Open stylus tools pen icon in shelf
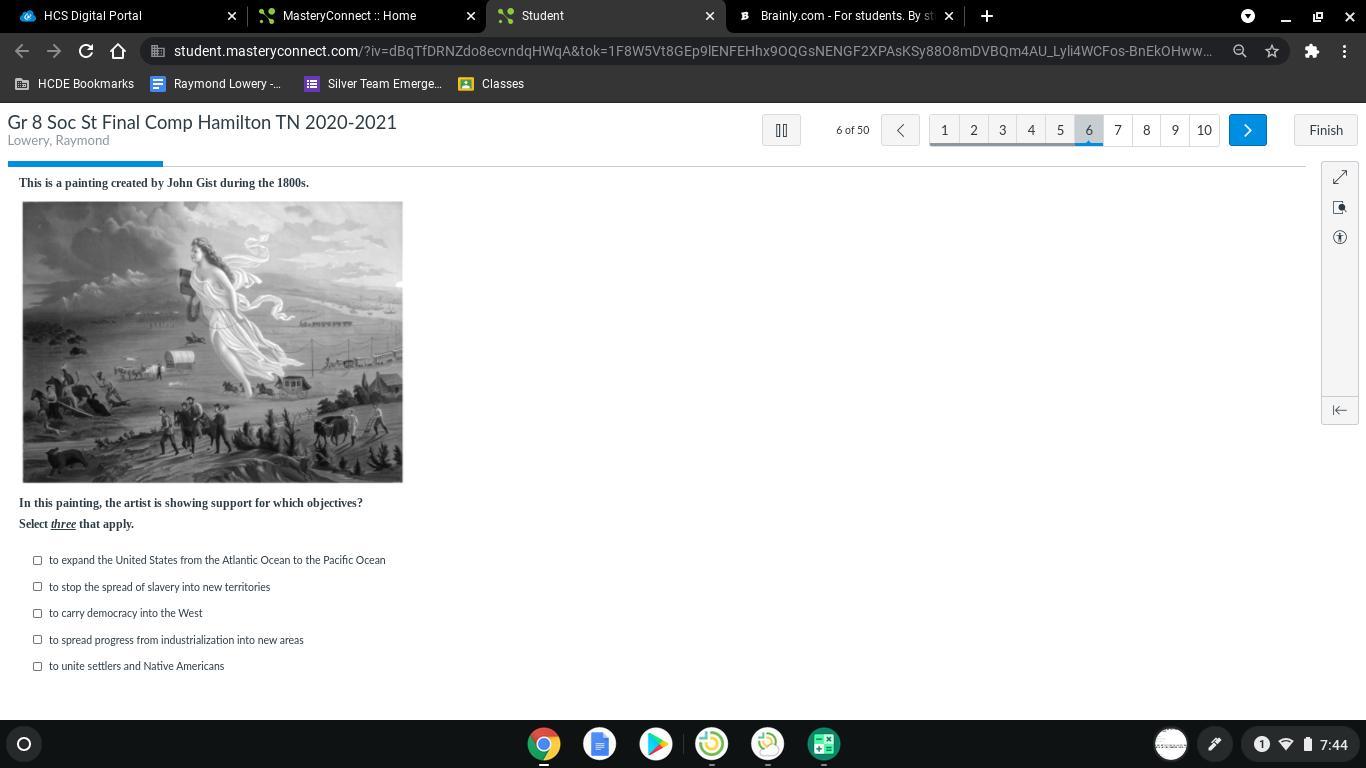This screenshot has height=768, width=1366. (x=1214, y=744)
